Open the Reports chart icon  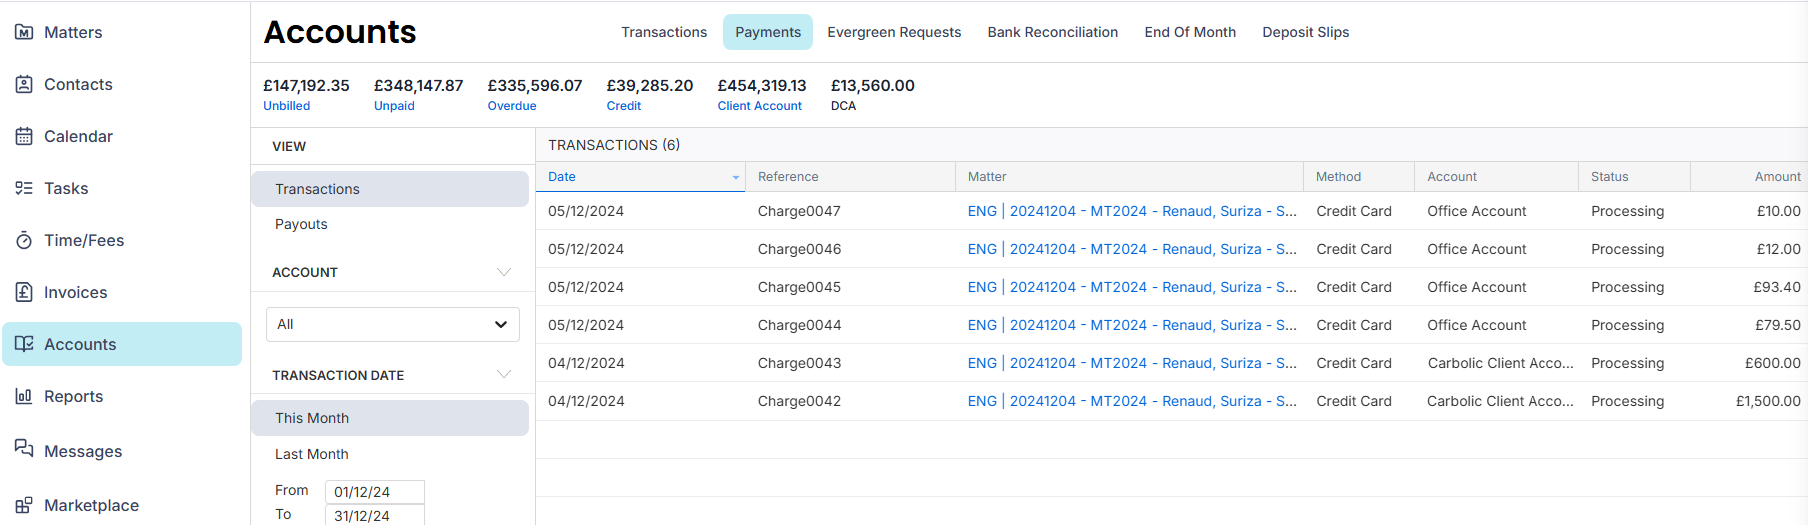(x=24, y=396)
